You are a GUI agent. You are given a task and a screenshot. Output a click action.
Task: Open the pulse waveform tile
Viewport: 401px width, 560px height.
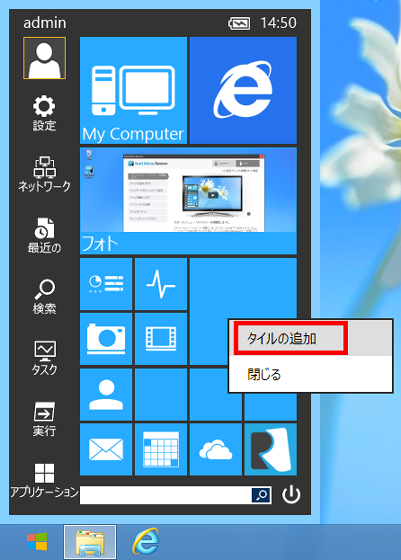[x=161, y=284]
